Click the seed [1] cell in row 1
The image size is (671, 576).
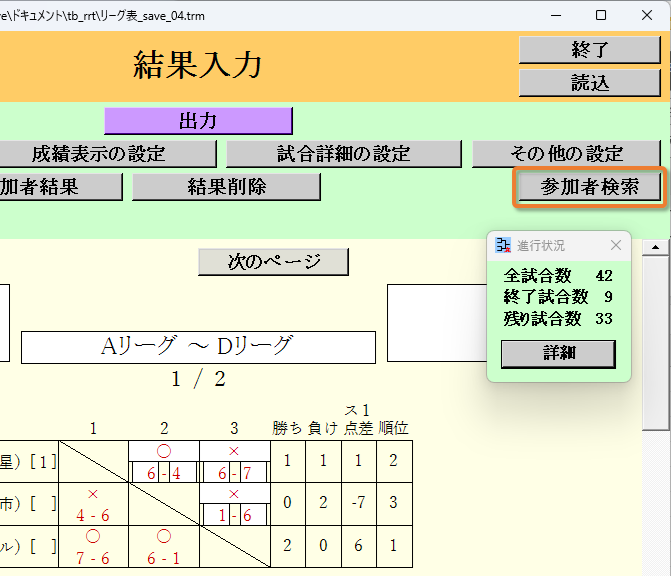click(x=43, y=462)
